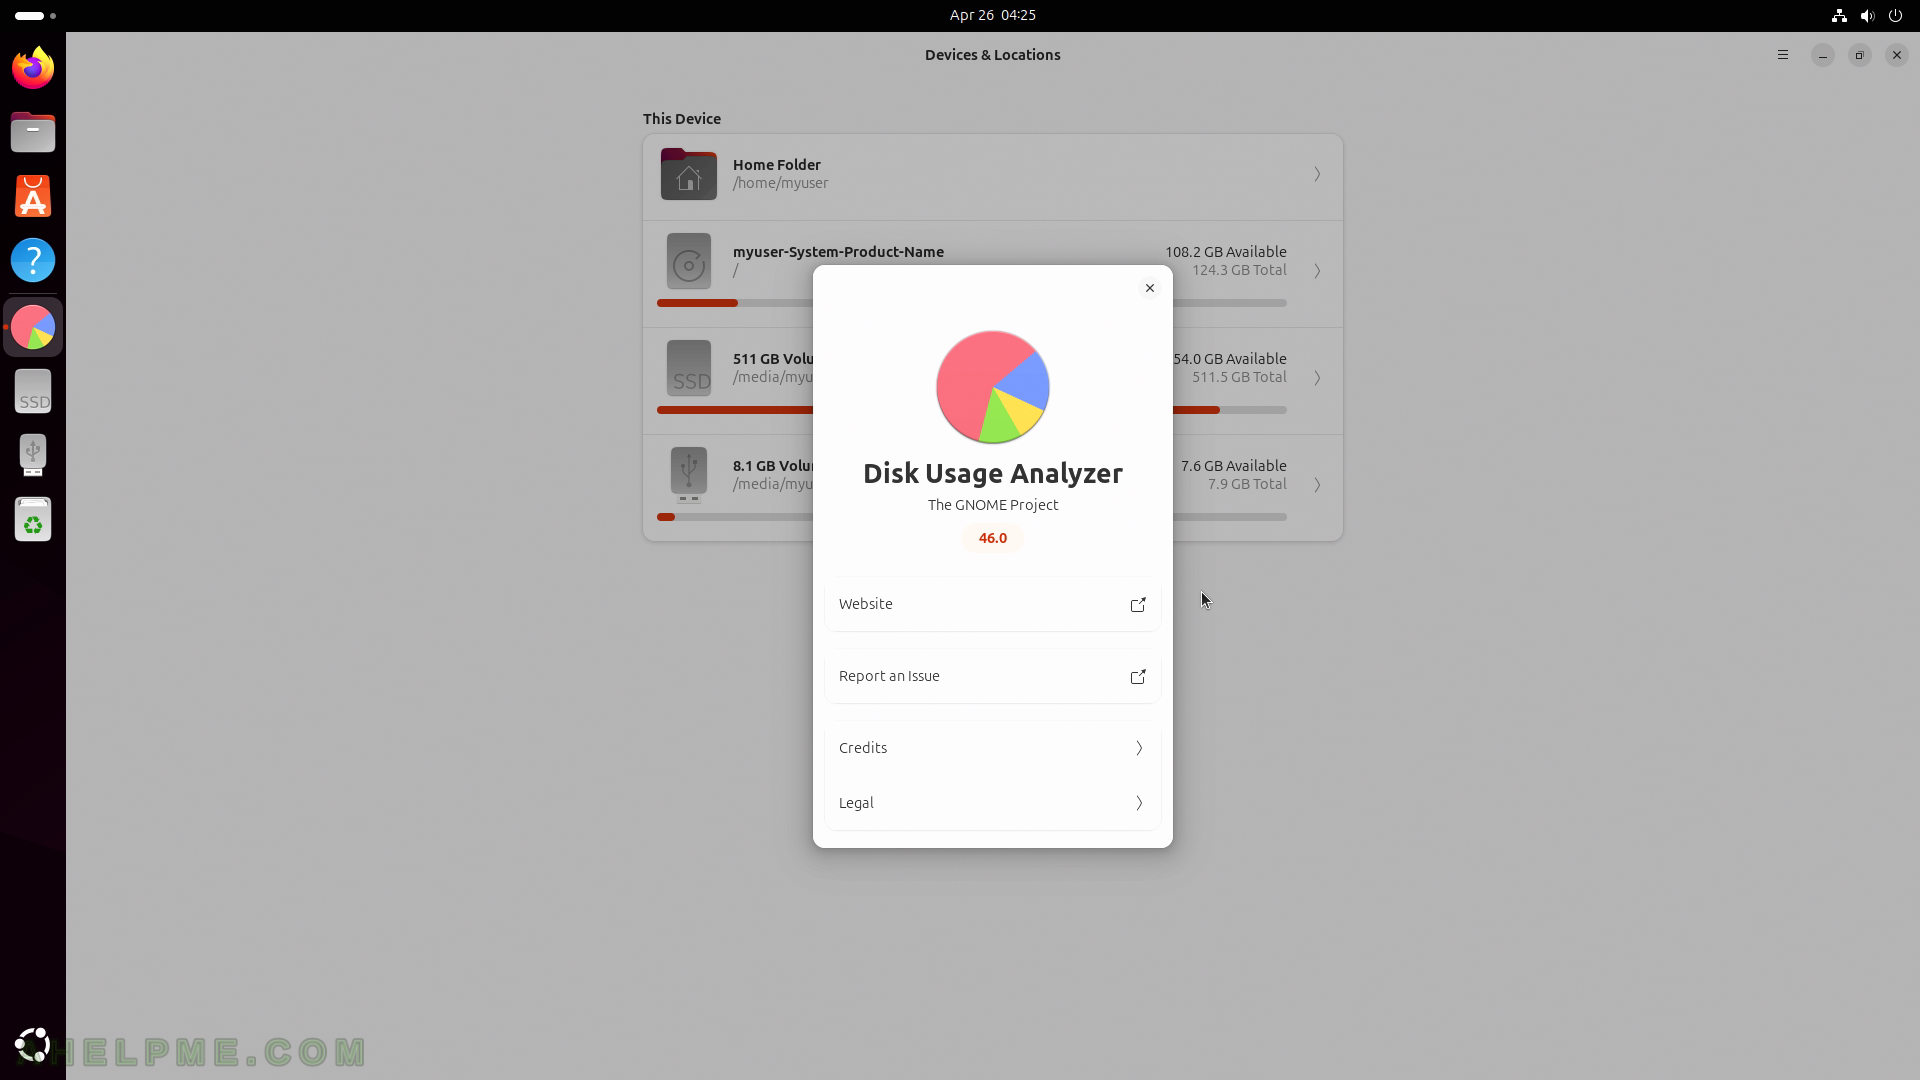Screen dimensions: 1920x1080
Task: Open Report an Issue
Action: tap(992, 676)
